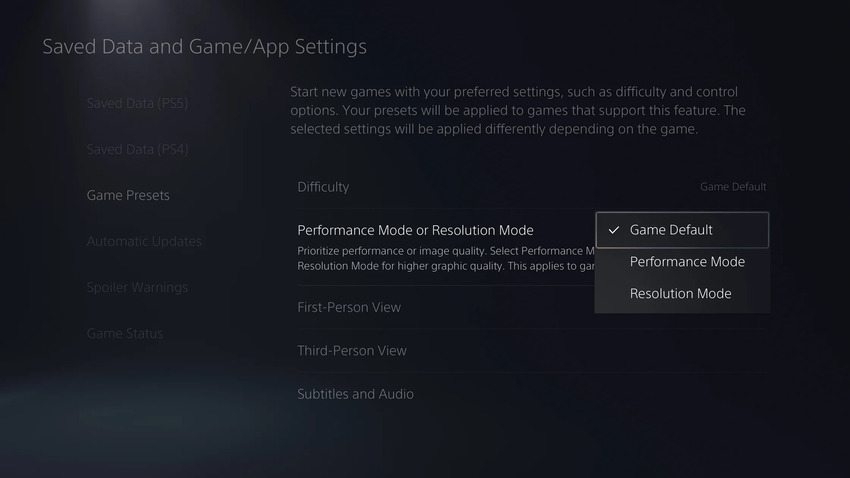Choose Resolution Mode from the dropdown list
This screenshot has width=850, height=478.
pyautogui.click(x=682, y=294)
